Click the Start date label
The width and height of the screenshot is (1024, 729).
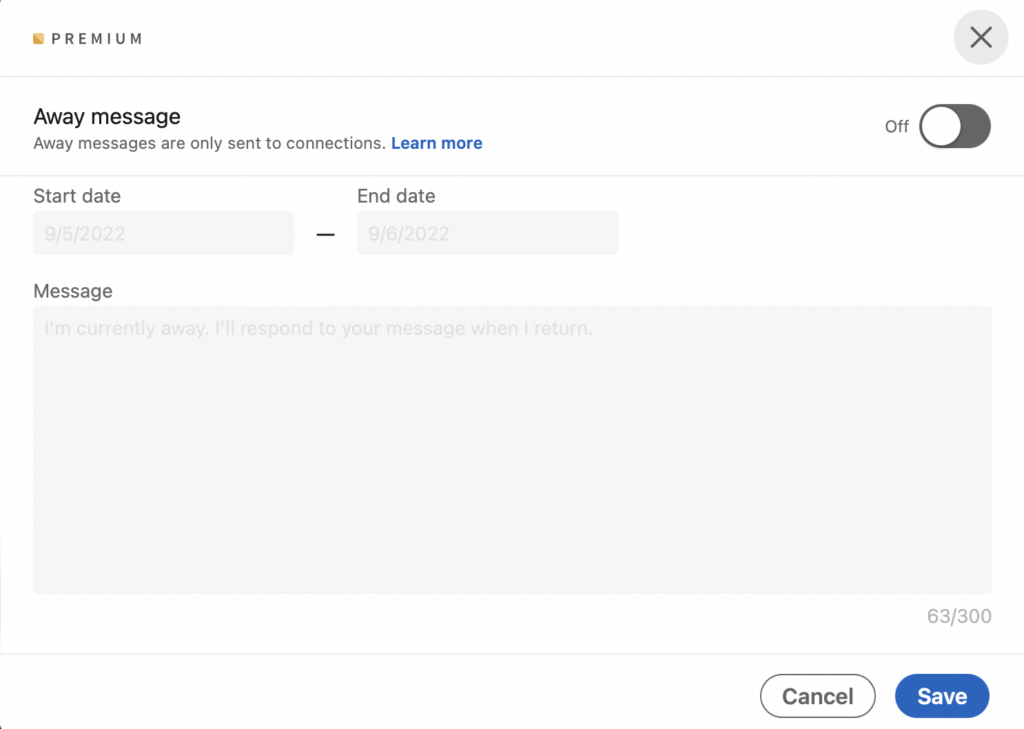coord(77,196)
